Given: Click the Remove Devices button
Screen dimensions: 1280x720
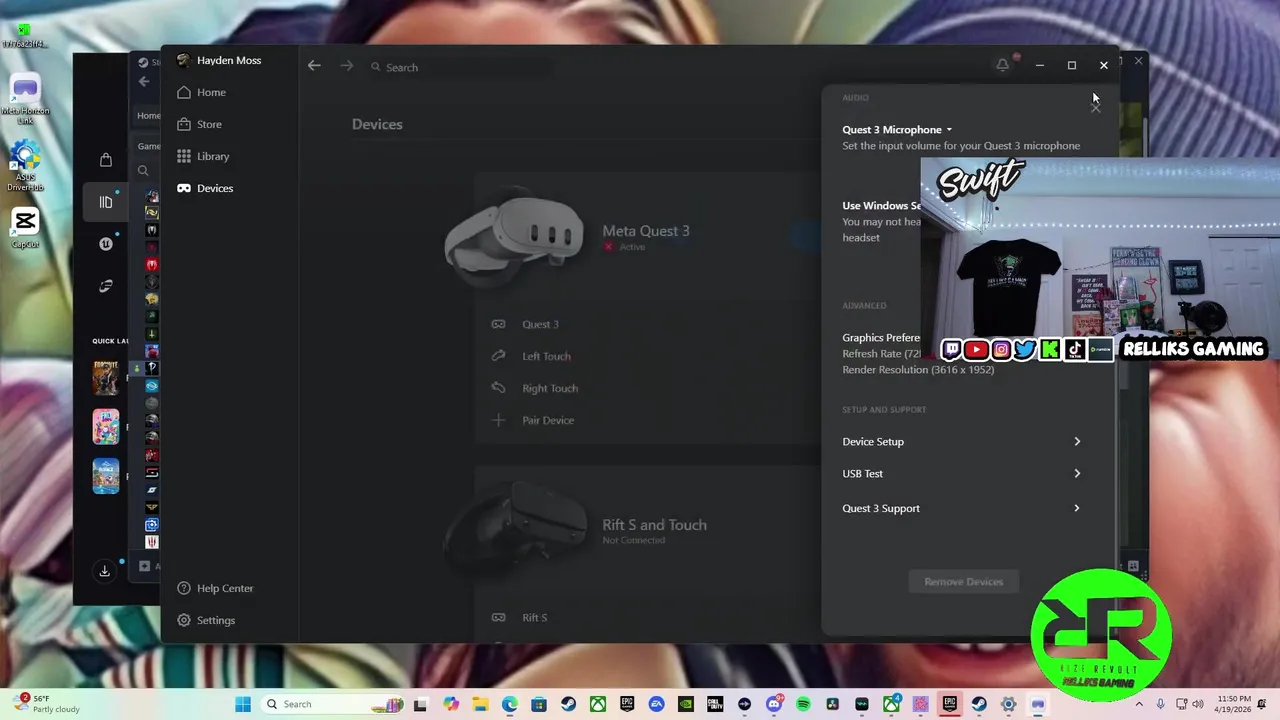Looking at the screenshot, I should click(963, 582).
